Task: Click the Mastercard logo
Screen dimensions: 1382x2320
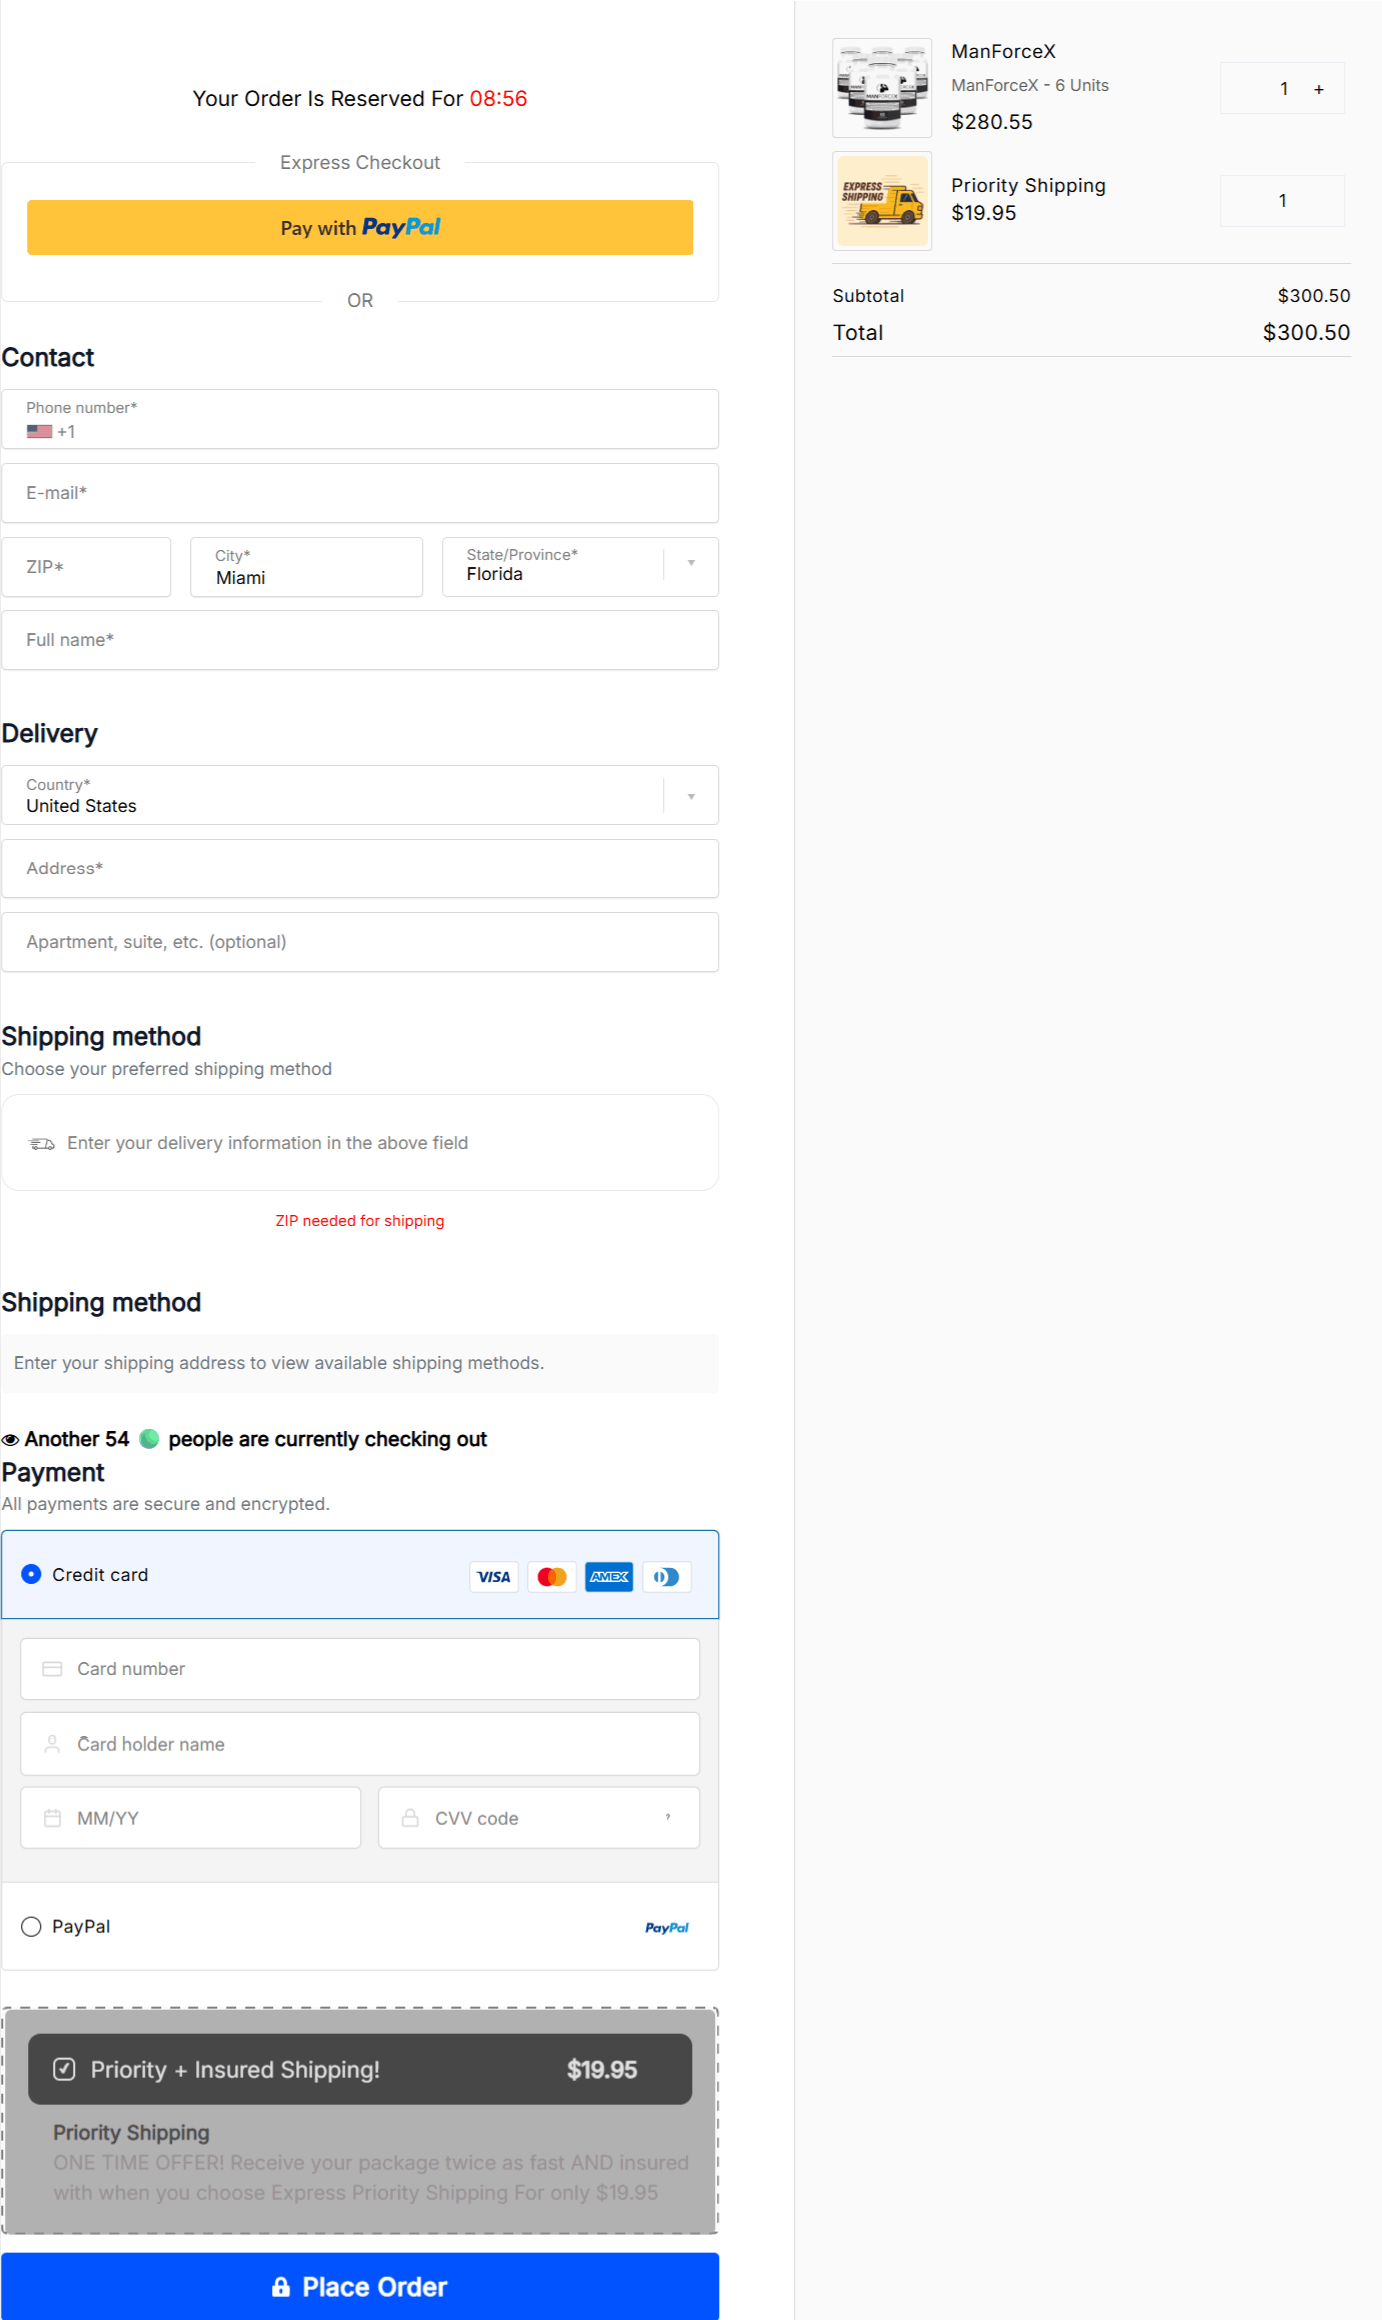Action: coord(552,1577)
